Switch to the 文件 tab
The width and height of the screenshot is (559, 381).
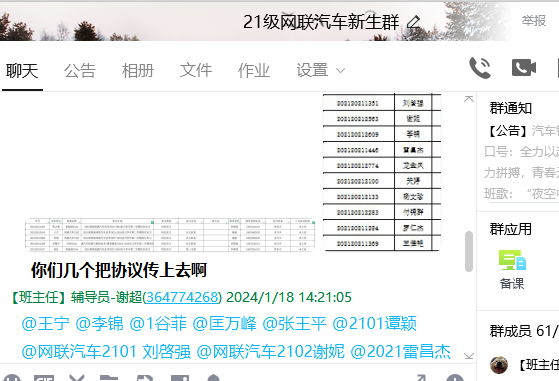pyautogui.click(x=196, y=70)
